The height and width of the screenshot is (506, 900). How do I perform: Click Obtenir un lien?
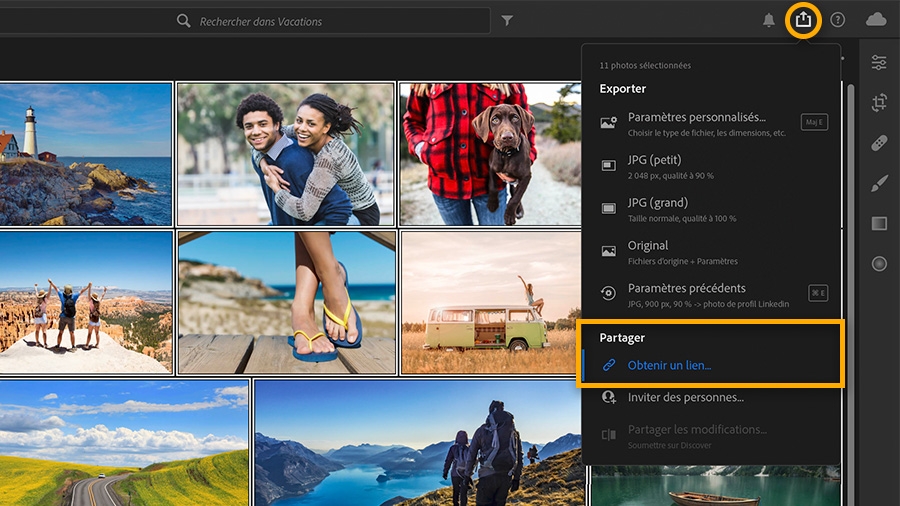coord(711,365)
